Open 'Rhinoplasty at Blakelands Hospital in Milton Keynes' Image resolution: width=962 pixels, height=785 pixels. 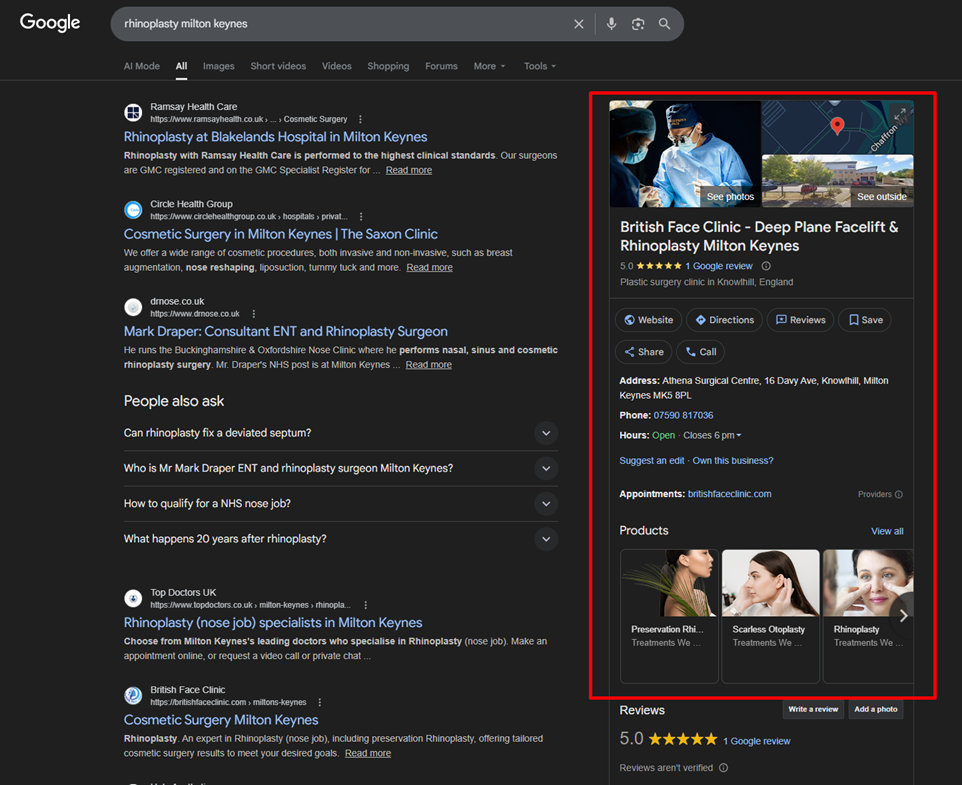click(x=275, y=137)
